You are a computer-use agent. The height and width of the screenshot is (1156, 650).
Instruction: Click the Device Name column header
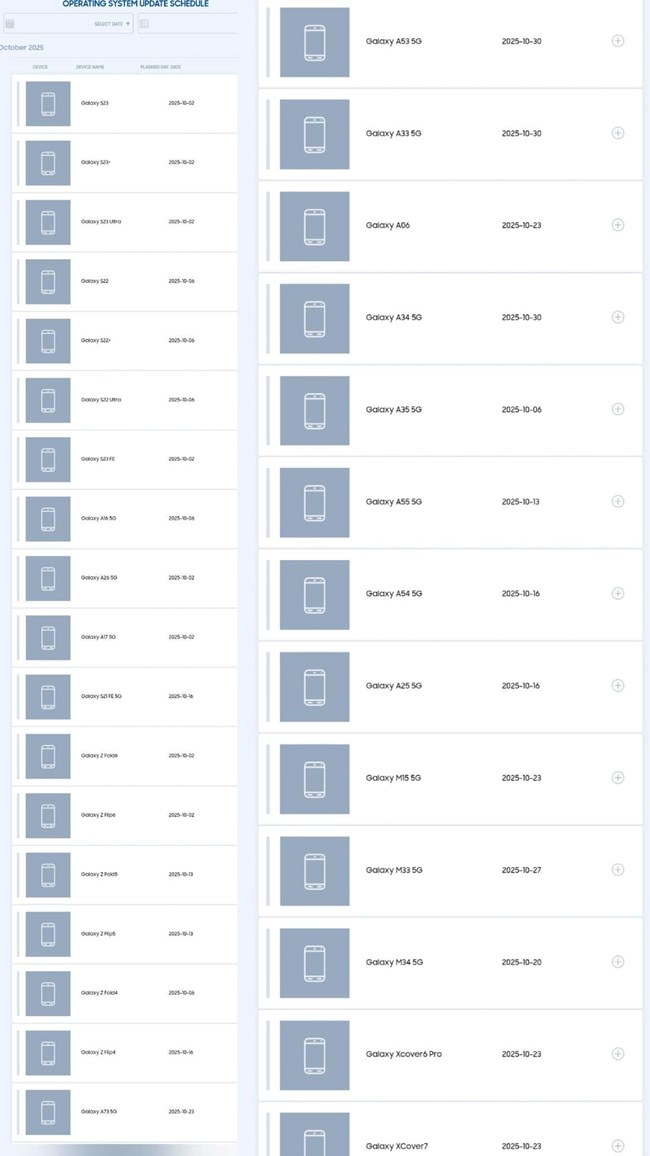90,67
